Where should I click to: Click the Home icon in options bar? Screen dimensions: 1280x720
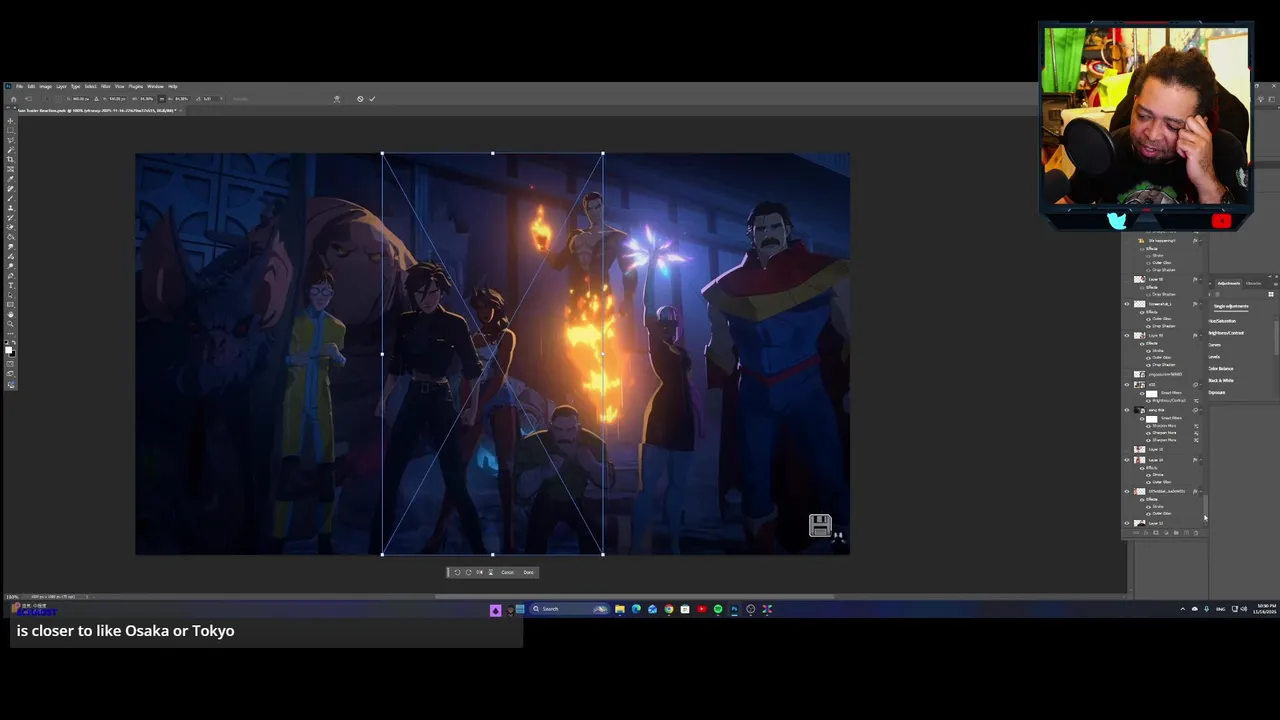pyautogui.click(x=13, y=99)
